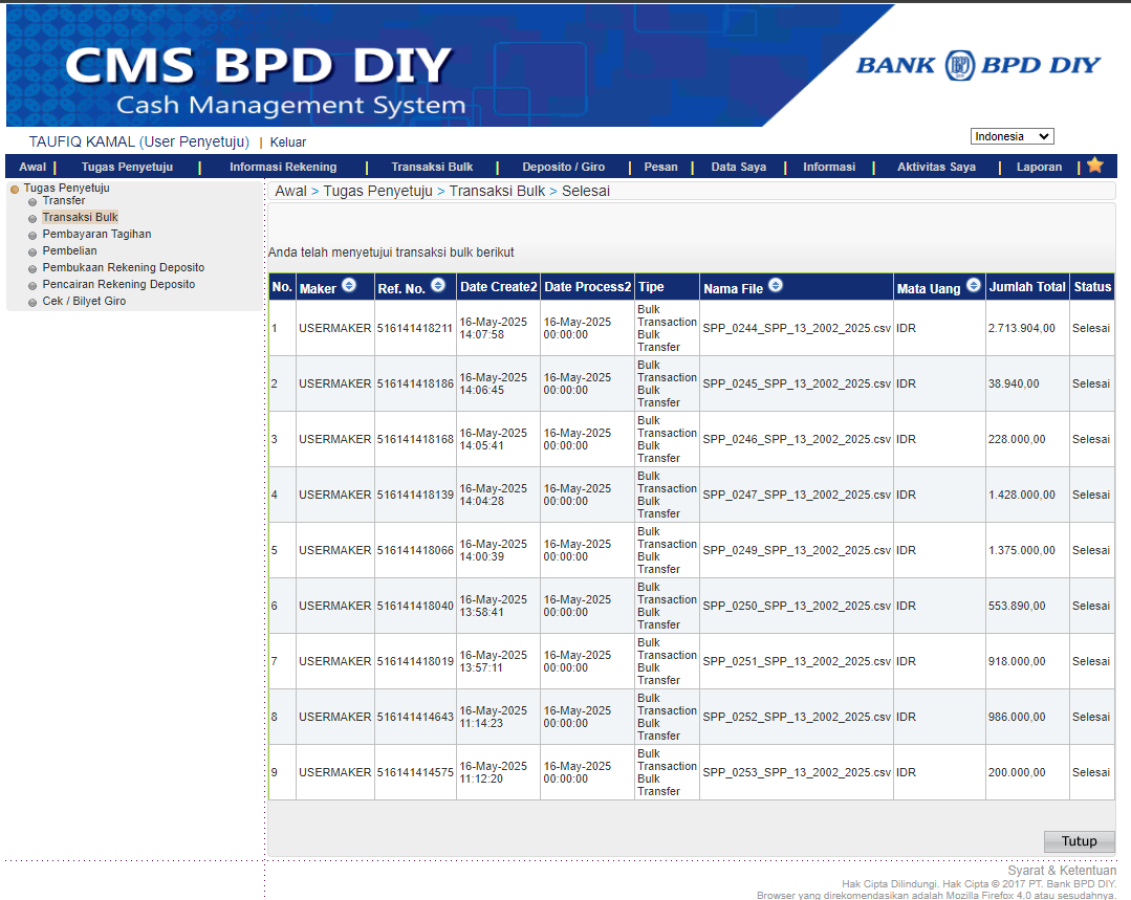Click the star favorites icon in menu bar

click(x=1095, y=165)
